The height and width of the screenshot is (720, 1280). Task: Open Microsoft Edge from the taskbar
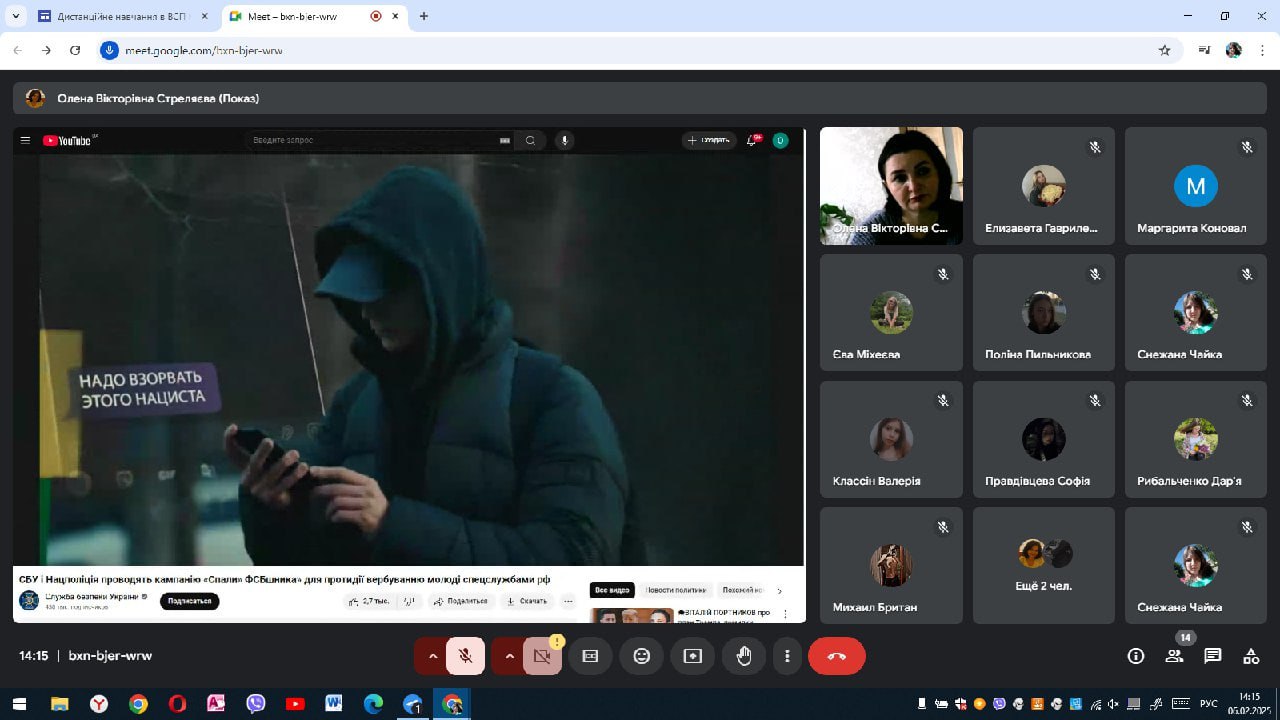point(373,704)
